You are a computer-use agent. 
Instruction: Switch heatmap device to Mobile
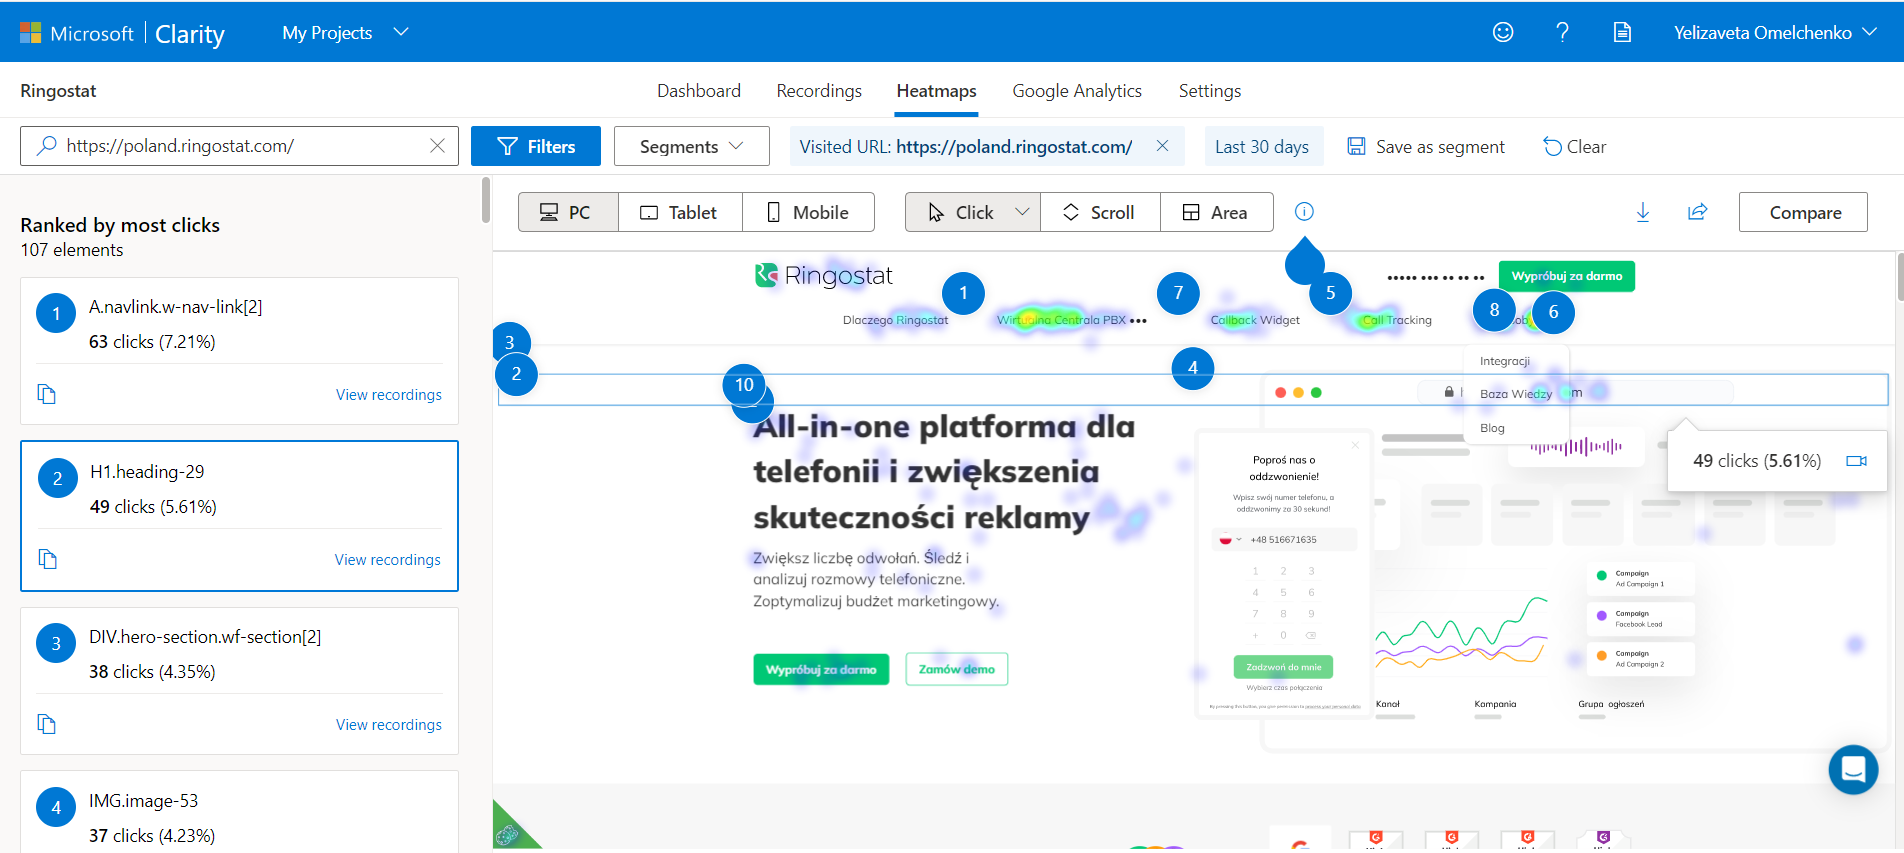click(x=808, y=212)
